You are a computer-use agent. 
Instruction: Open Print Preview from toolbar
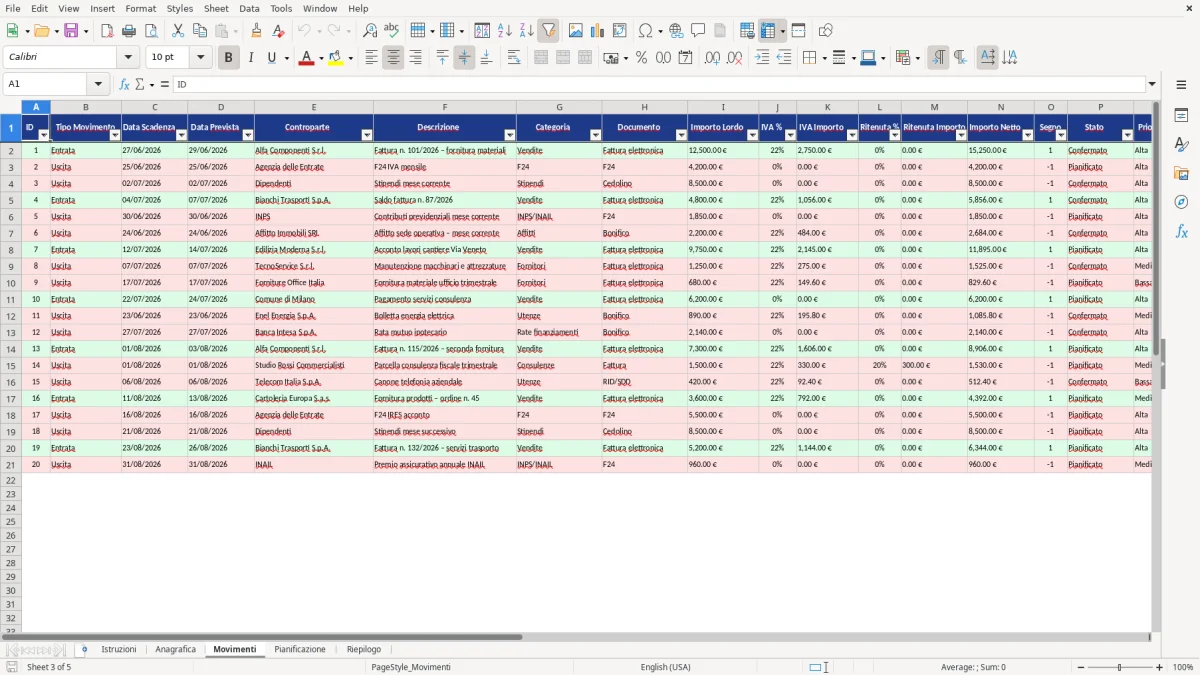[151, 31]
